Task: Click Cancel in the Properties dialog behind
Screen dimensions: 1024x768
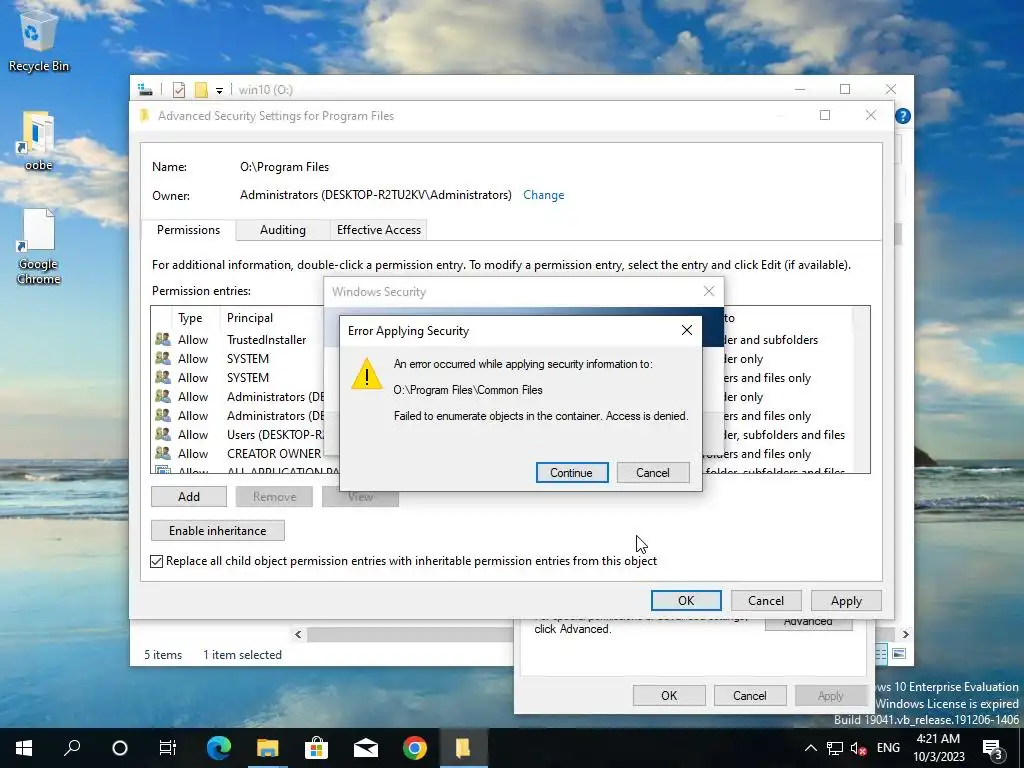Action: pos(750,696)
